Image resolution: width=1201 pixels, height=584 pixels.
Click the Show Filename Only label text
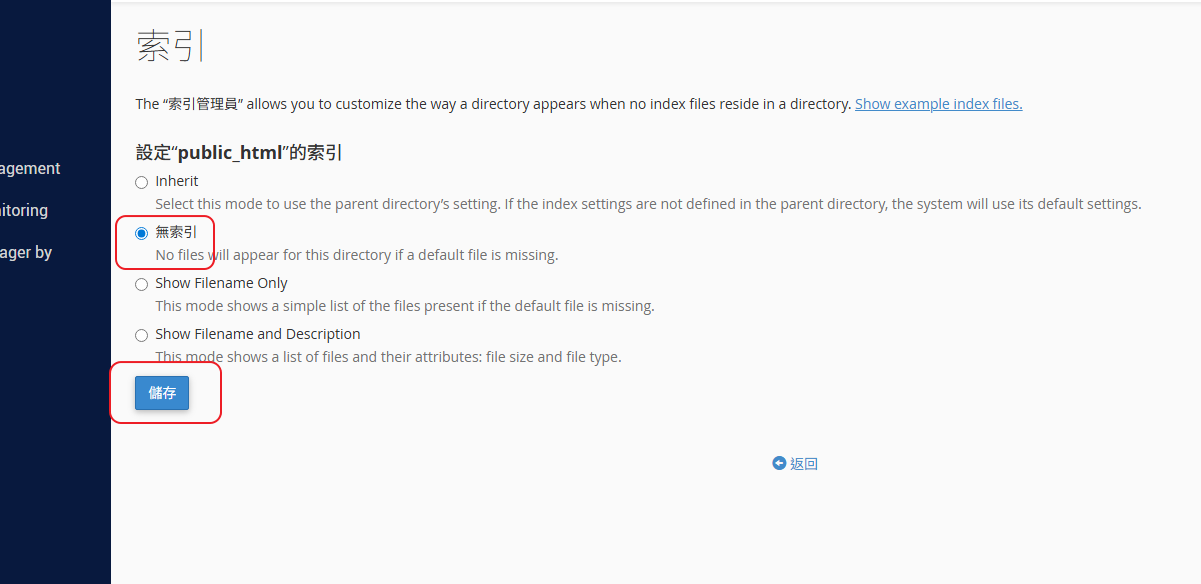click(x=221, y=283)
